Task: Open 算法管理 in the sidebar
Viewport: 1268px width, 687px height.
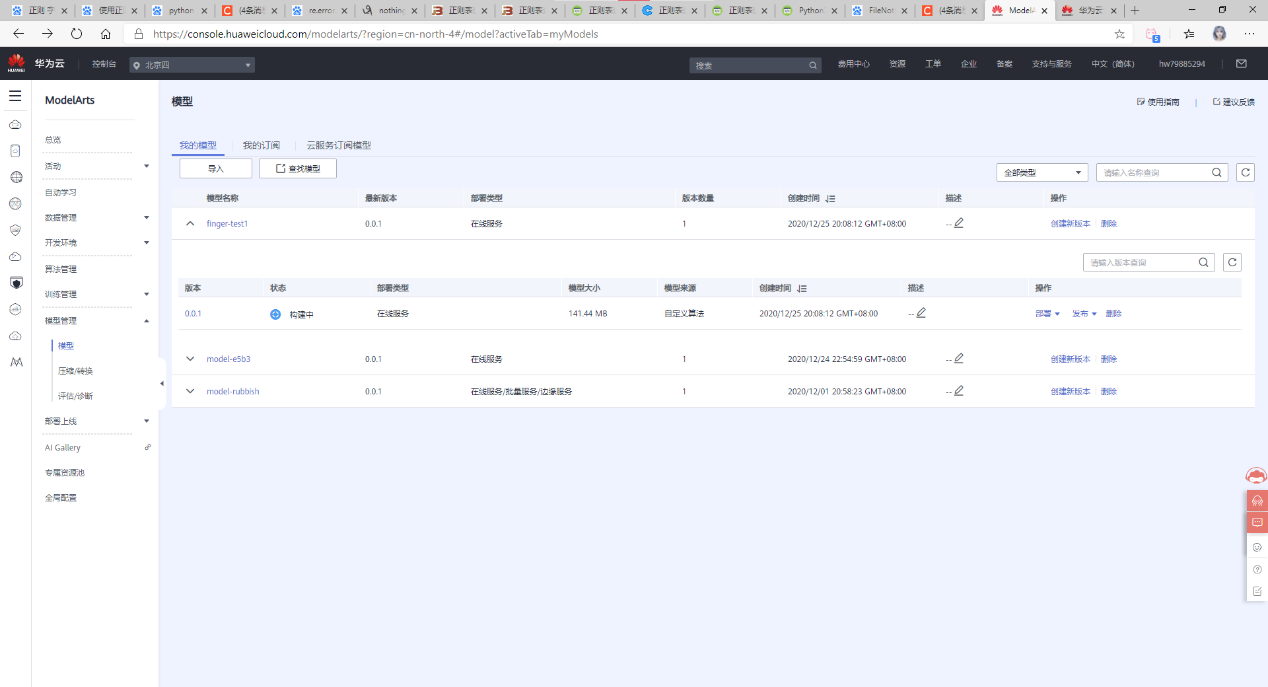Action: click(61, 269)
